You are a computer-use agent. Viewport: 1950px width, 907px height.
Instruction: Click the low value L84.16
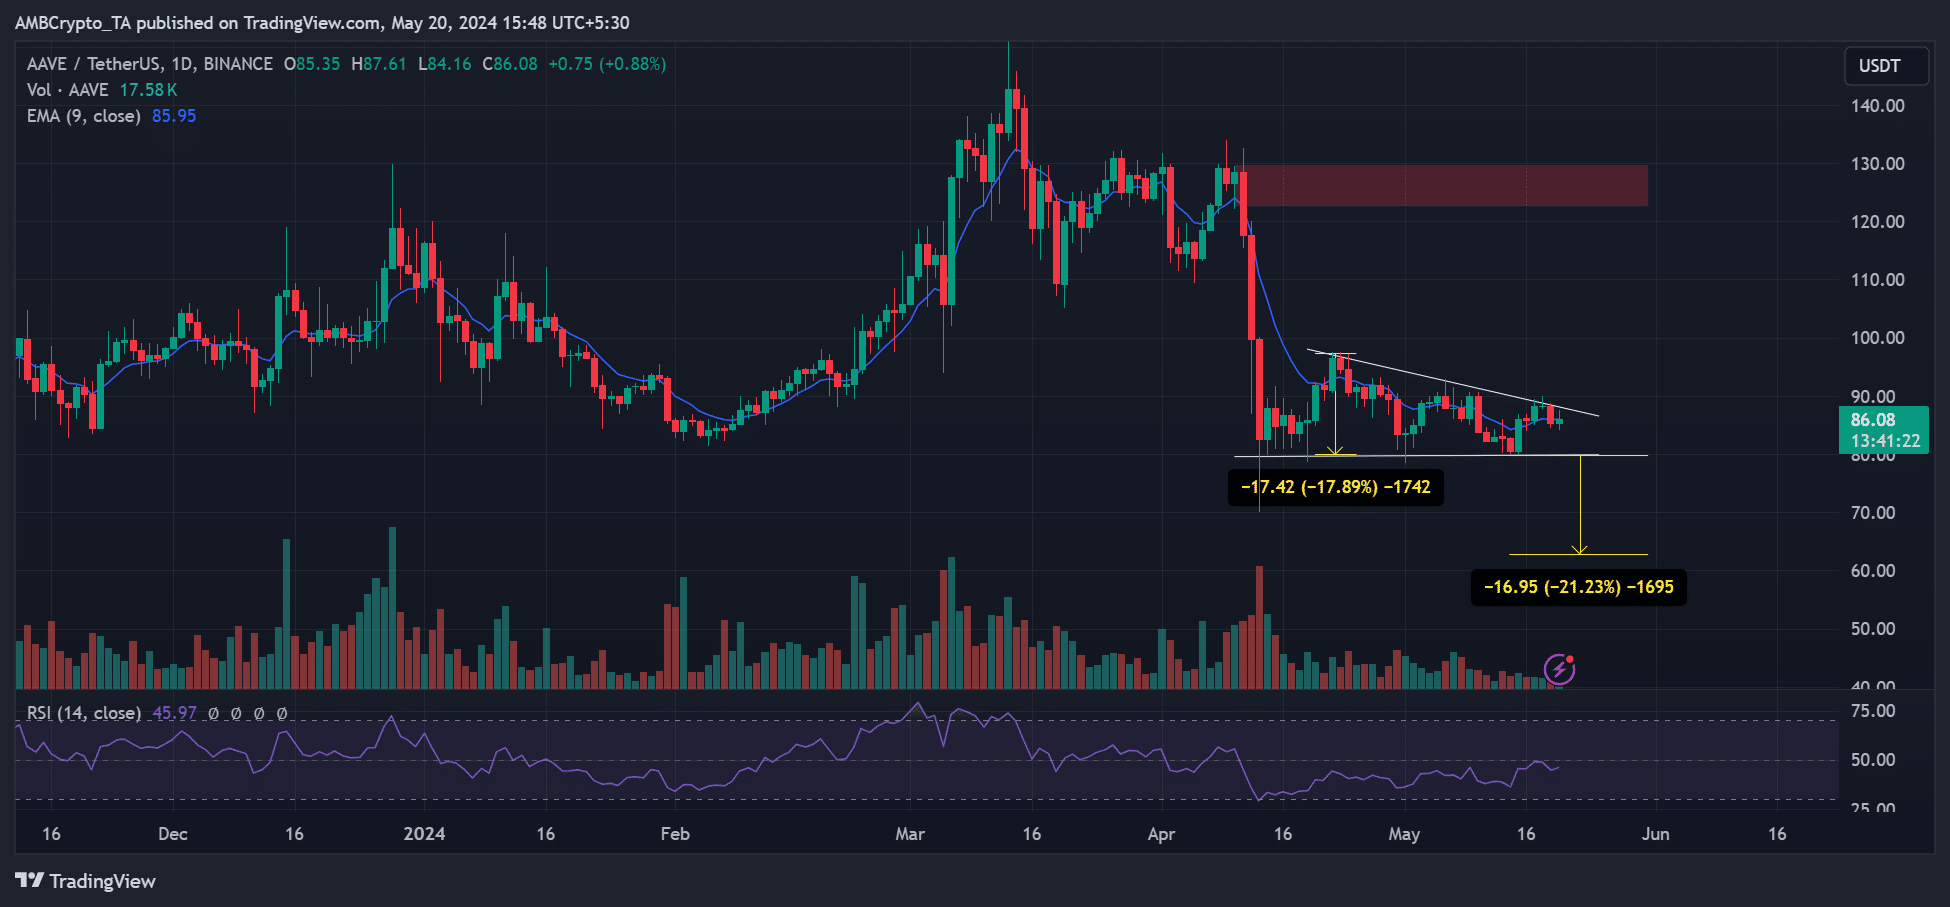point(444,64)
